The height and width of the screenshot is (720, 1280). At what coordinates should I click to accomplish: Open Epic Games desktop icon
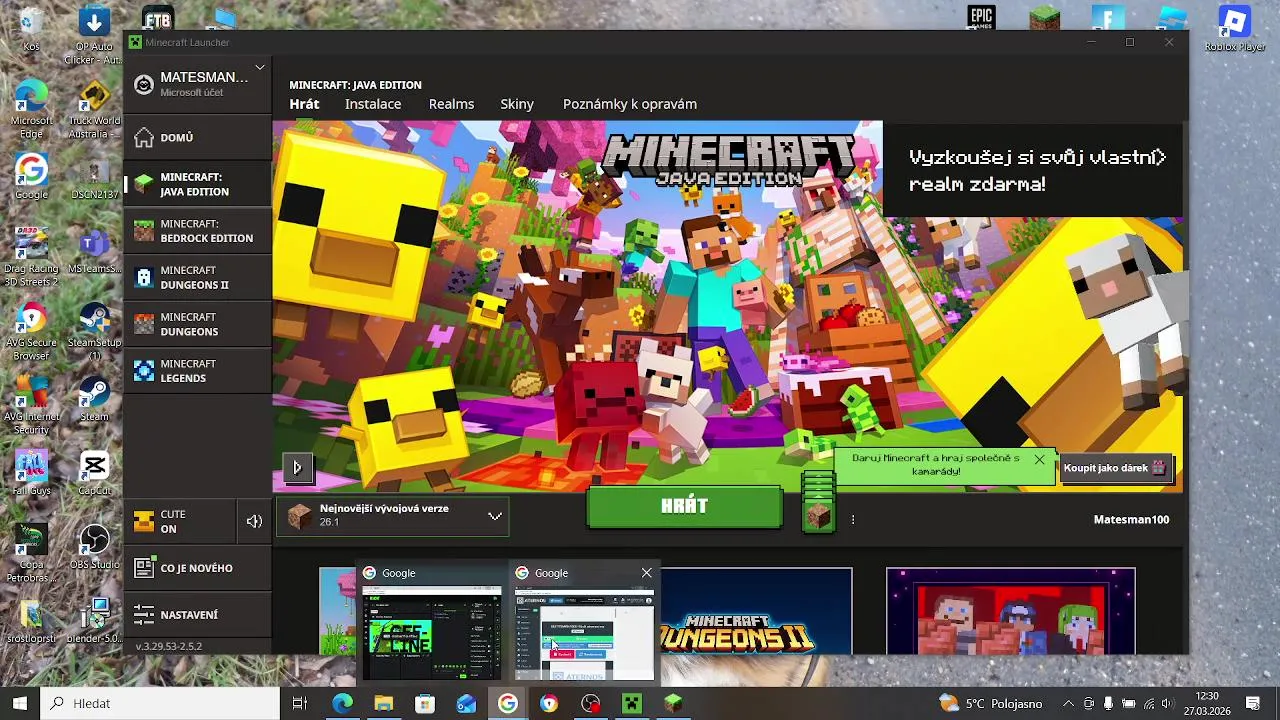click(x=981, y=17)
